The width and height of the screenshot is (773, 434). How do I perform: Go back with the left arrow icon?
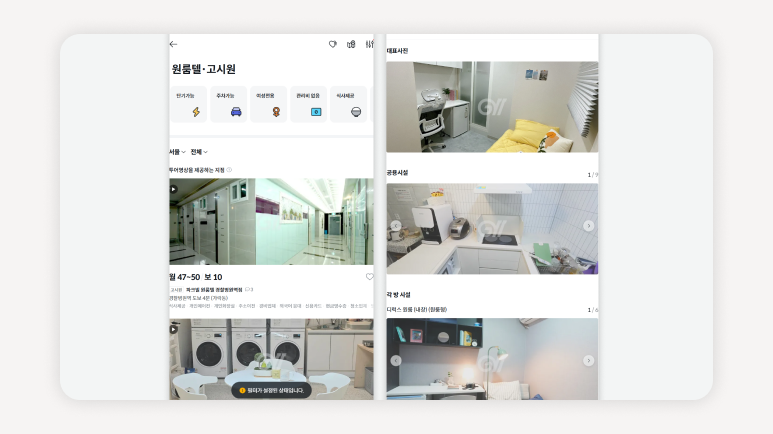point(174,44)
